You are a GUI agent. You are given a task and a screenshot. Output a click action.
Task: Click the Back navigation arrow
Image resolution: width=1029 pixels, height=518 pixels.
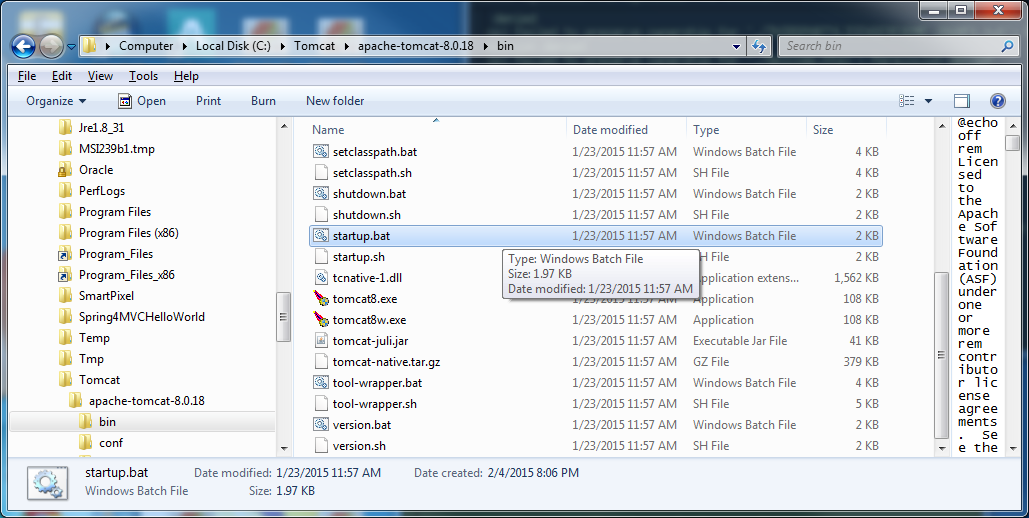(24, 46)
